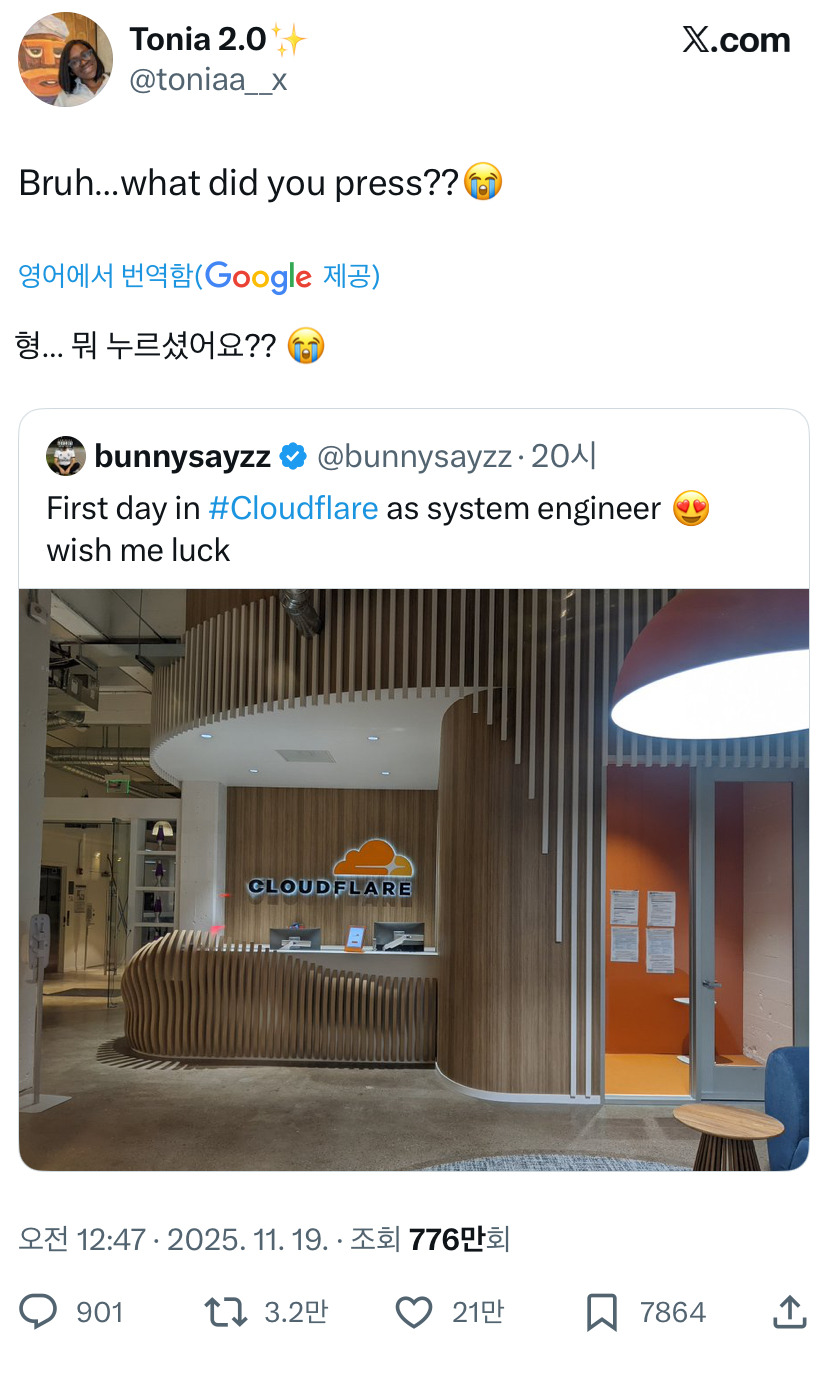Open the Cloudflare office lobby photo
828x1382 pixels.
click(414, 879)
